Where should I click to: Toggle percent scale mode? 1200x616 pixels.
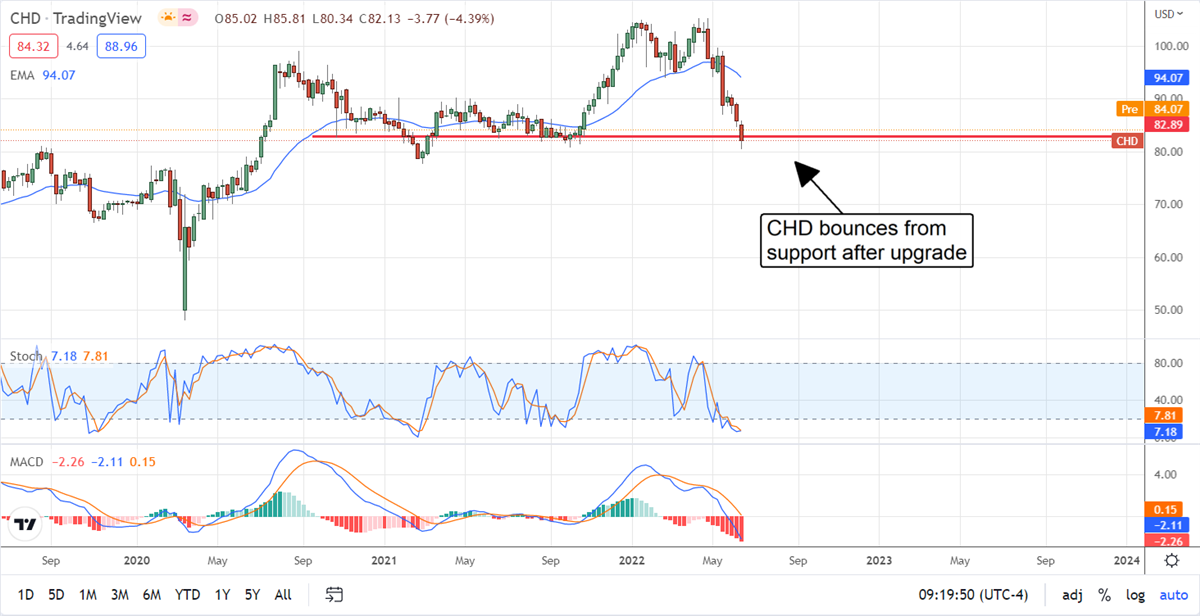coord(1104,595)
